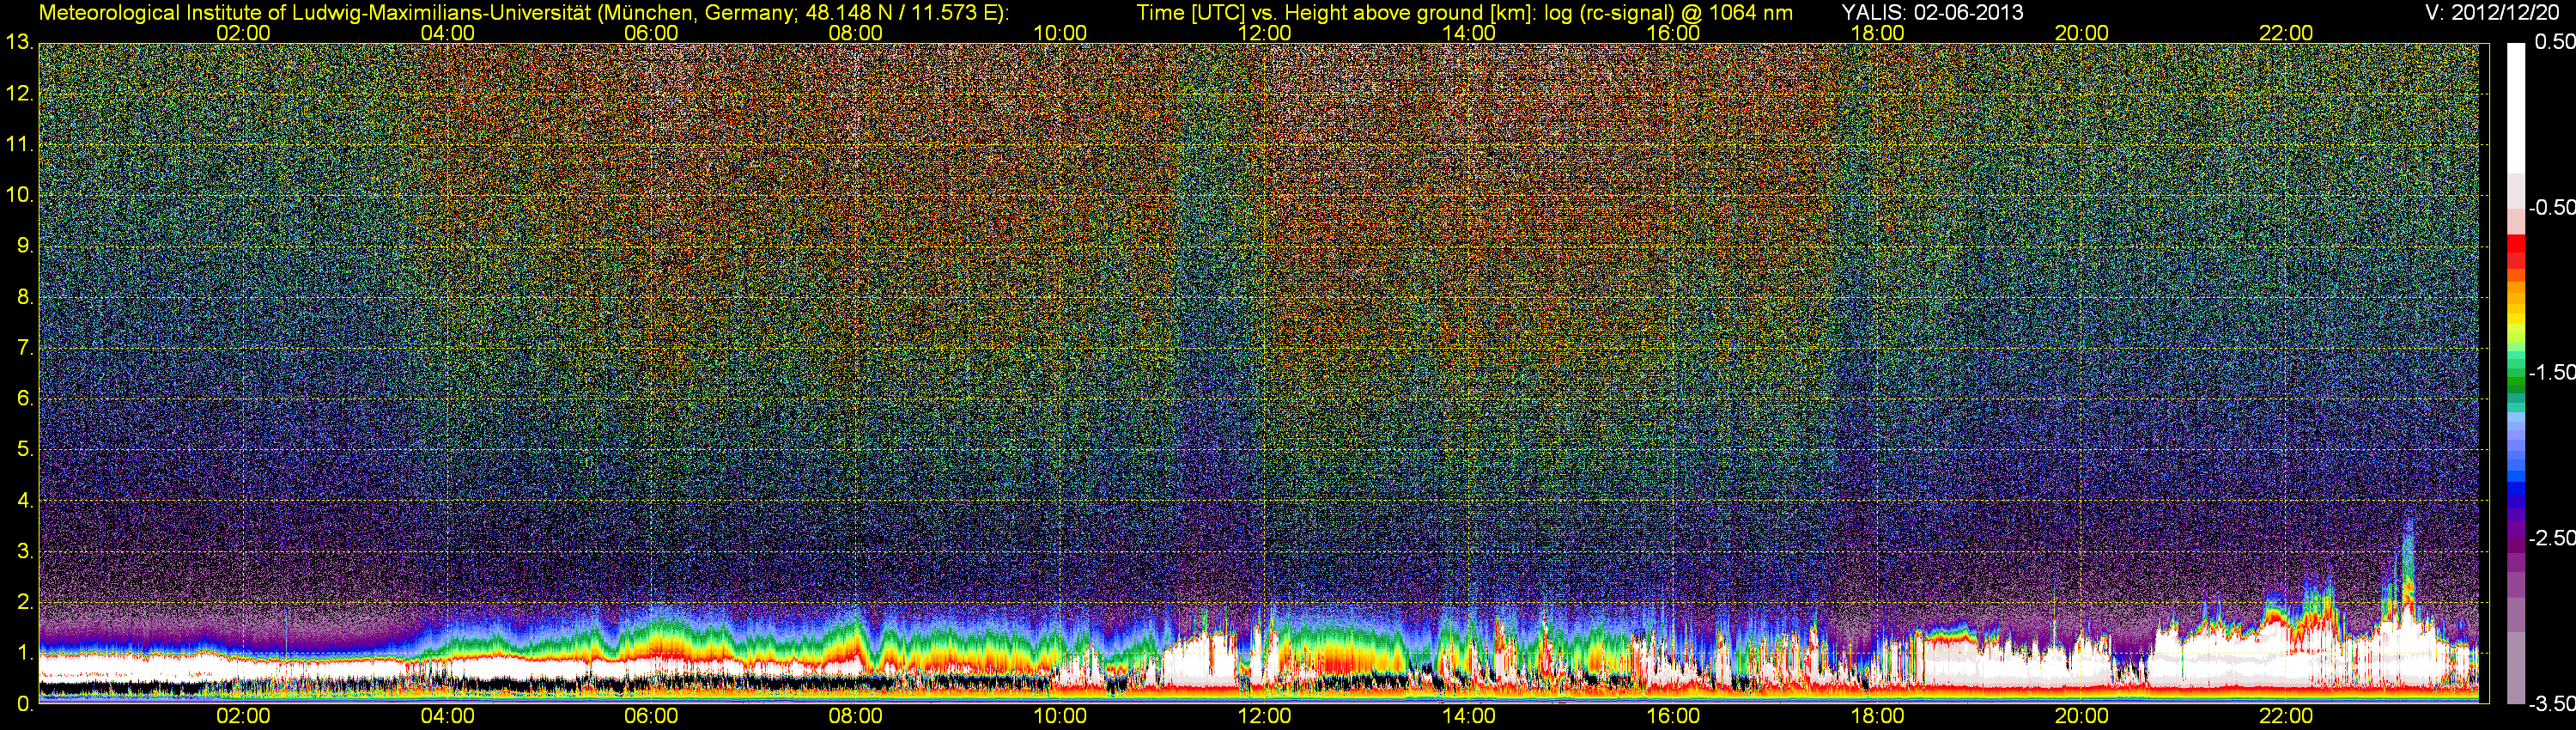Viewport: 2576px width, 730px height.
Task: Click the 13 km height axis label
Action: (18, 43)
